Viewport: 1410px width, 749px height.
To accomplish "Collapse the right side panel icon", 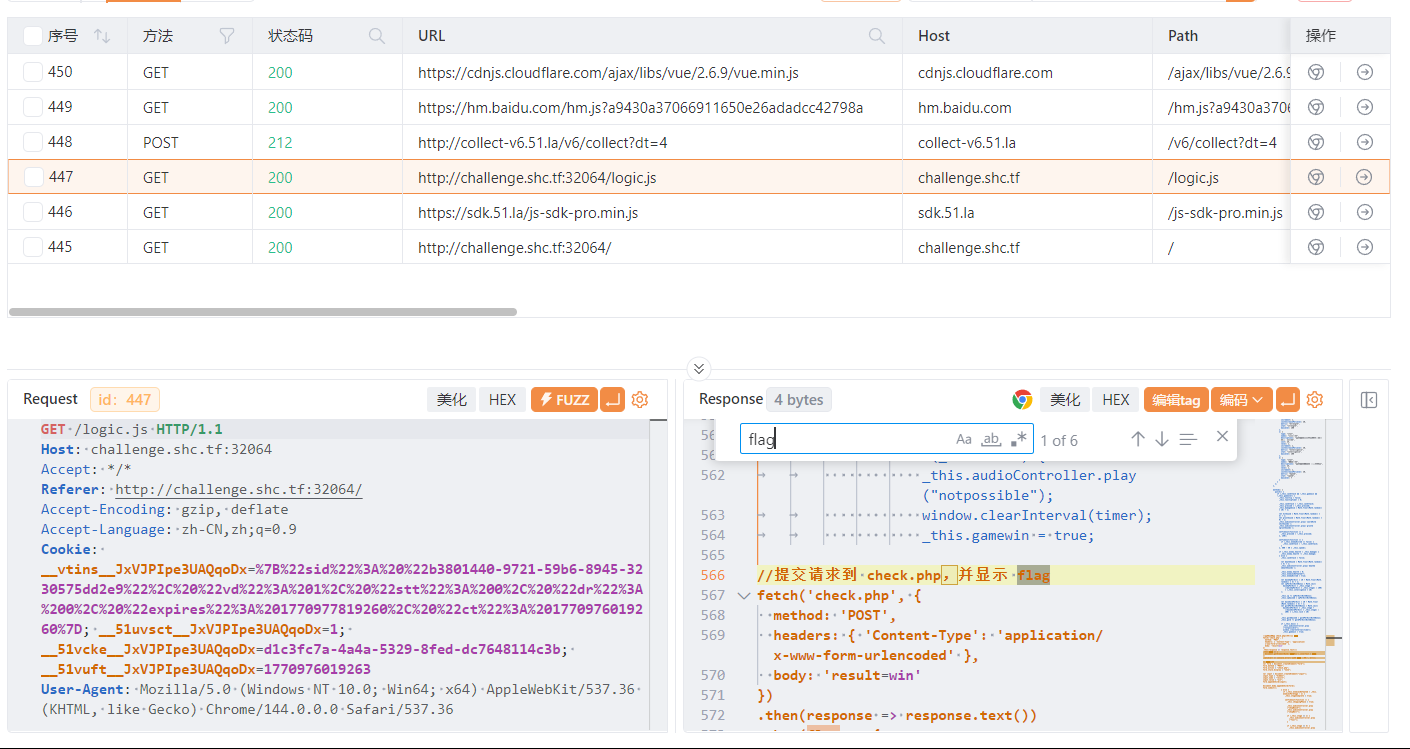I will (x=1369, y=400).
